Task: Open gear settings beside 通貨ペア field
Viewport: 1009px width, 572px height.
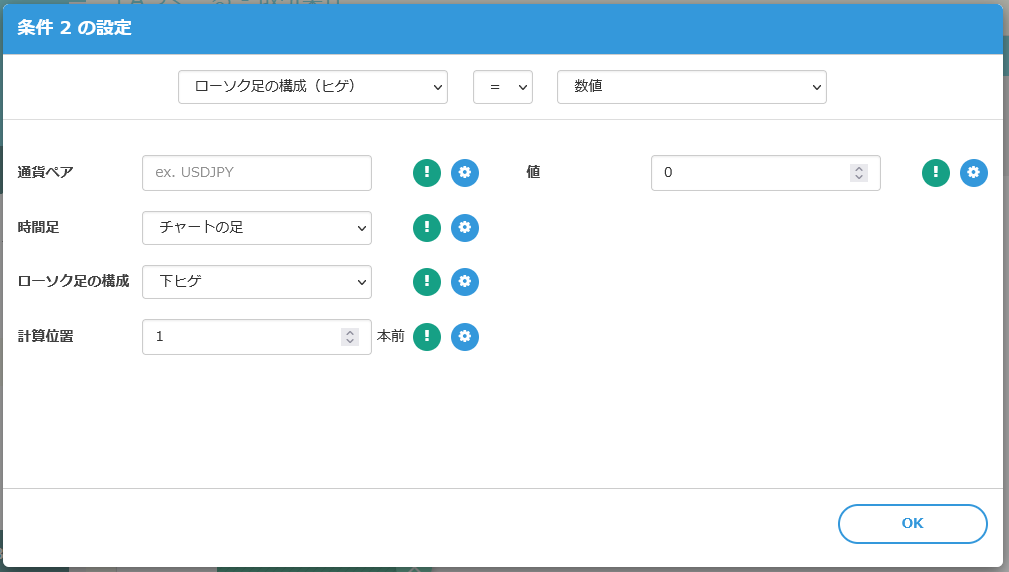Action: tap(465, 173)
